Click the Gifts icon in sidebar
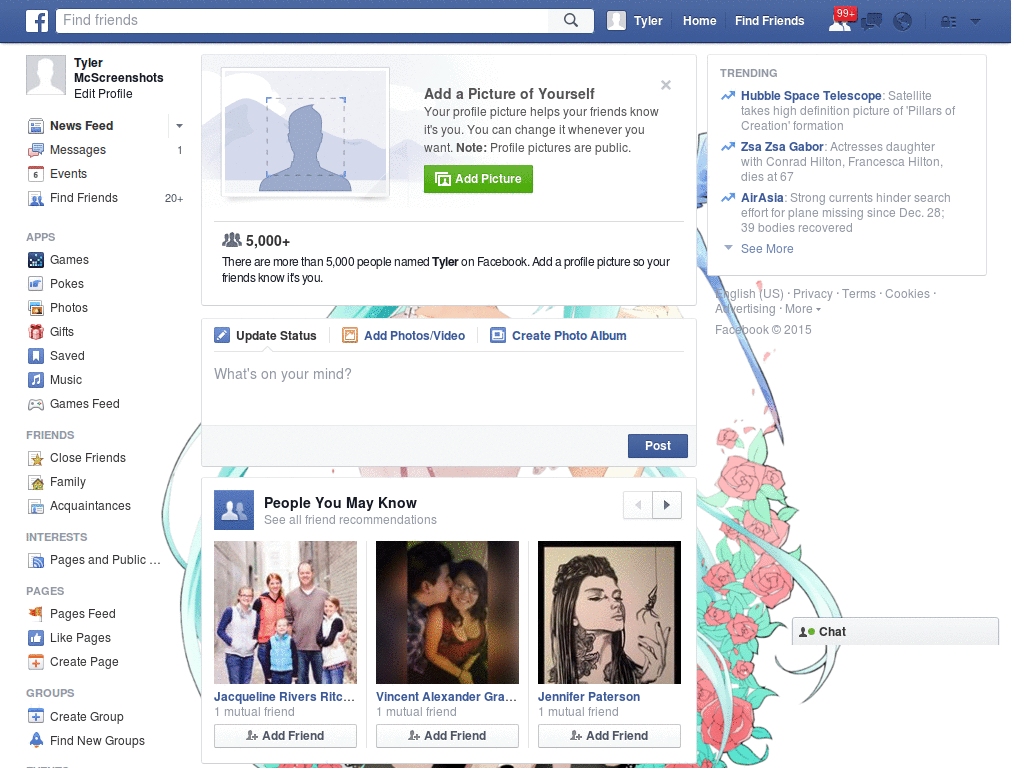 point(36,332)
